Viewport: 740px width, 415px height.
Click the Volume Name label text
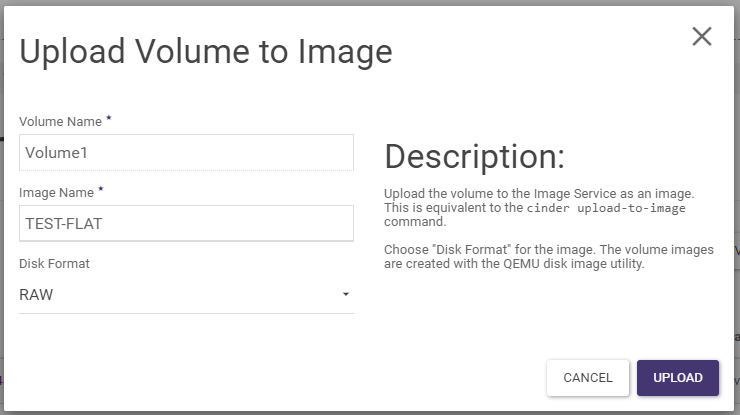60,122
